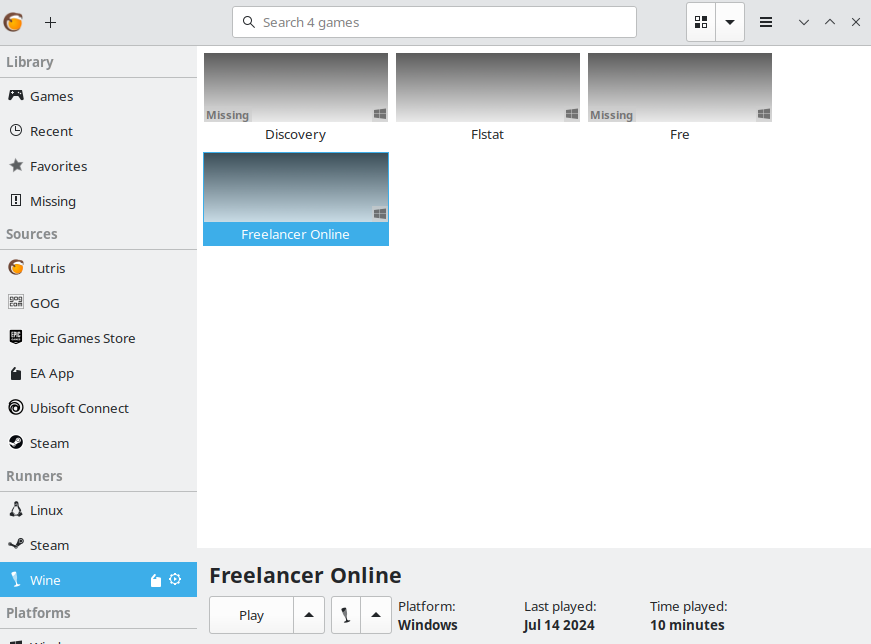Click the "10 minutes" time played value
The width and height of the screenshot is (871, 644).
(687, 625)
